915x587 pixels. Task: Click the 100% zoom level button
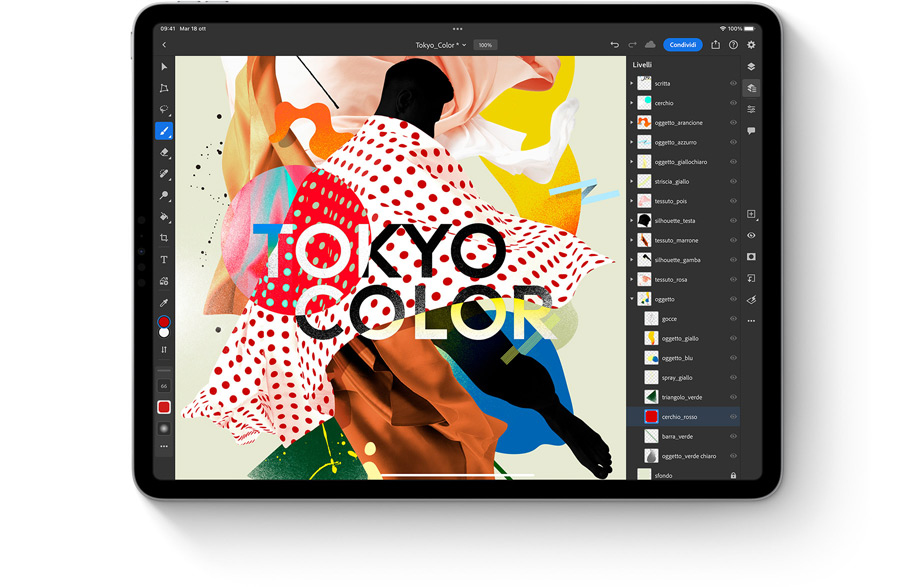(x=485, y=45)
